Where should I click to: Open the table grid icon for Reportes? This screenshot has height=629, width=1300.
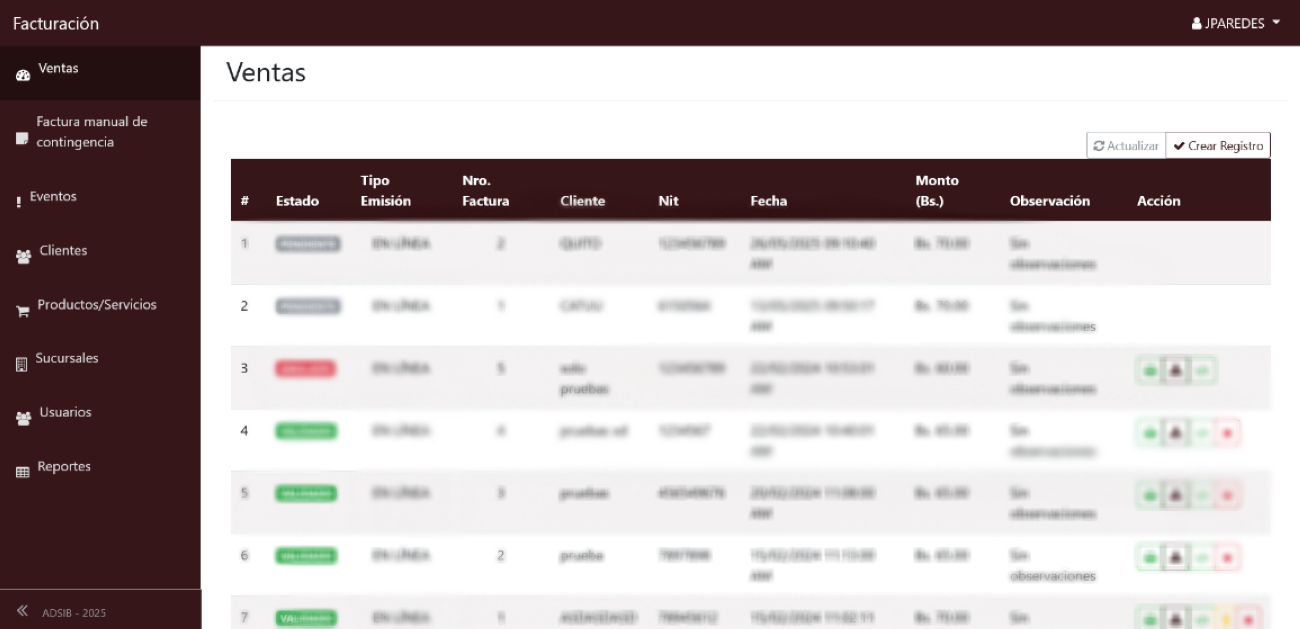(x=23, y=472)
